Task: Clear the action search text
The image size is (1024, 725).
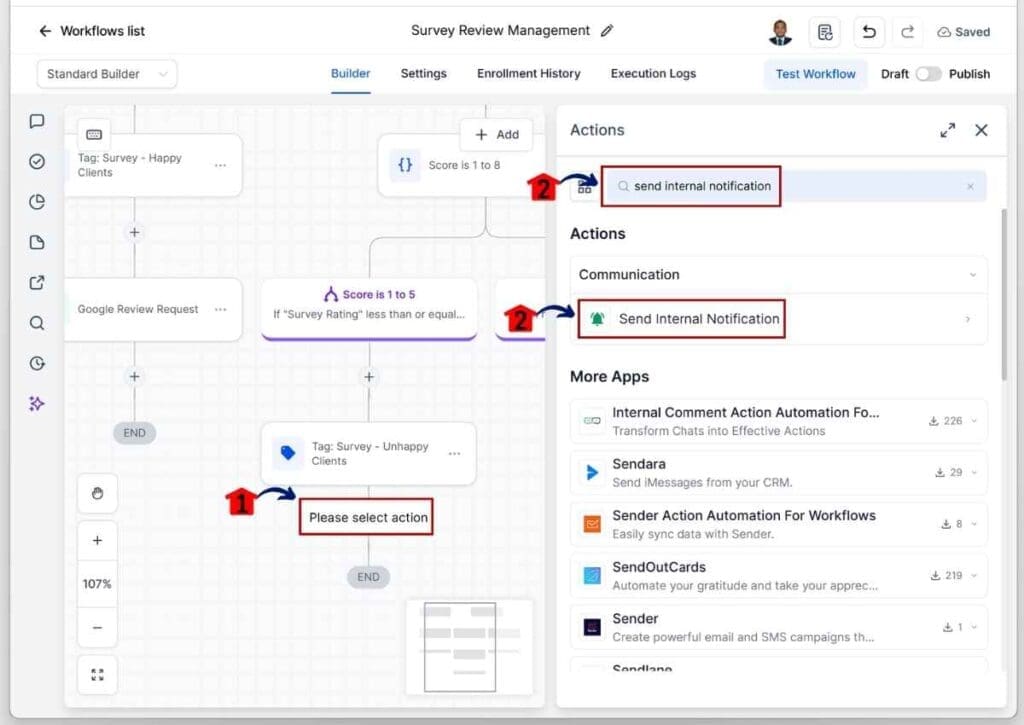Action: (x=970, y=187)
